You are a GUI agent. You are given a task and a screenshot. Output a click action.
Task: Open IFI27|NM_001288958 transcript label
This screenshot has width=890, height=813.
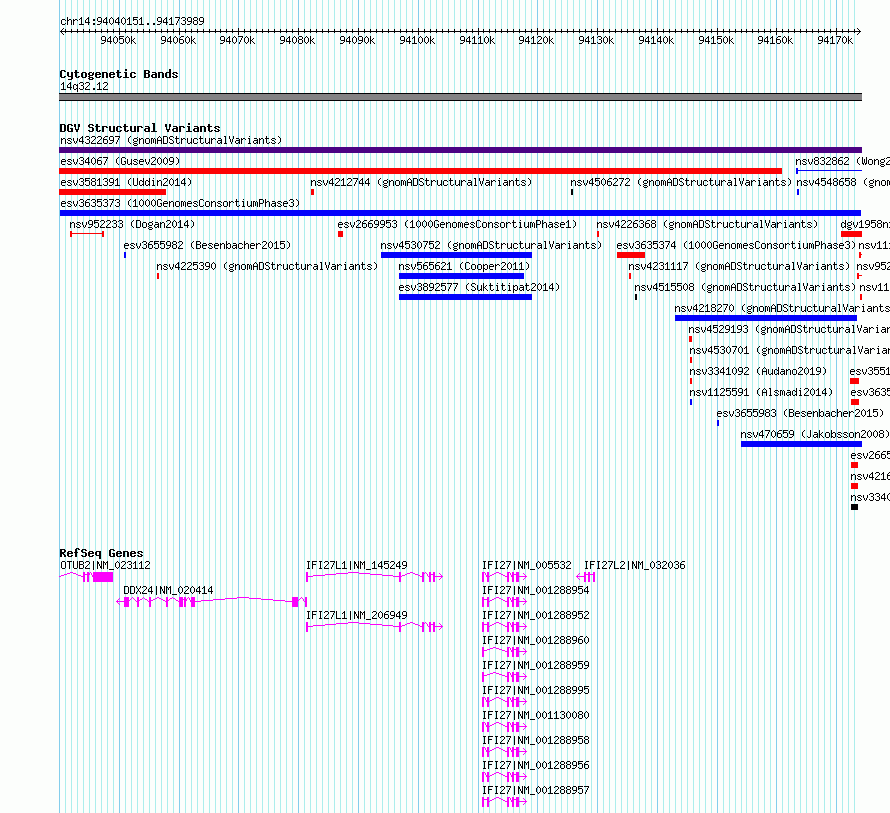point(536,740)
